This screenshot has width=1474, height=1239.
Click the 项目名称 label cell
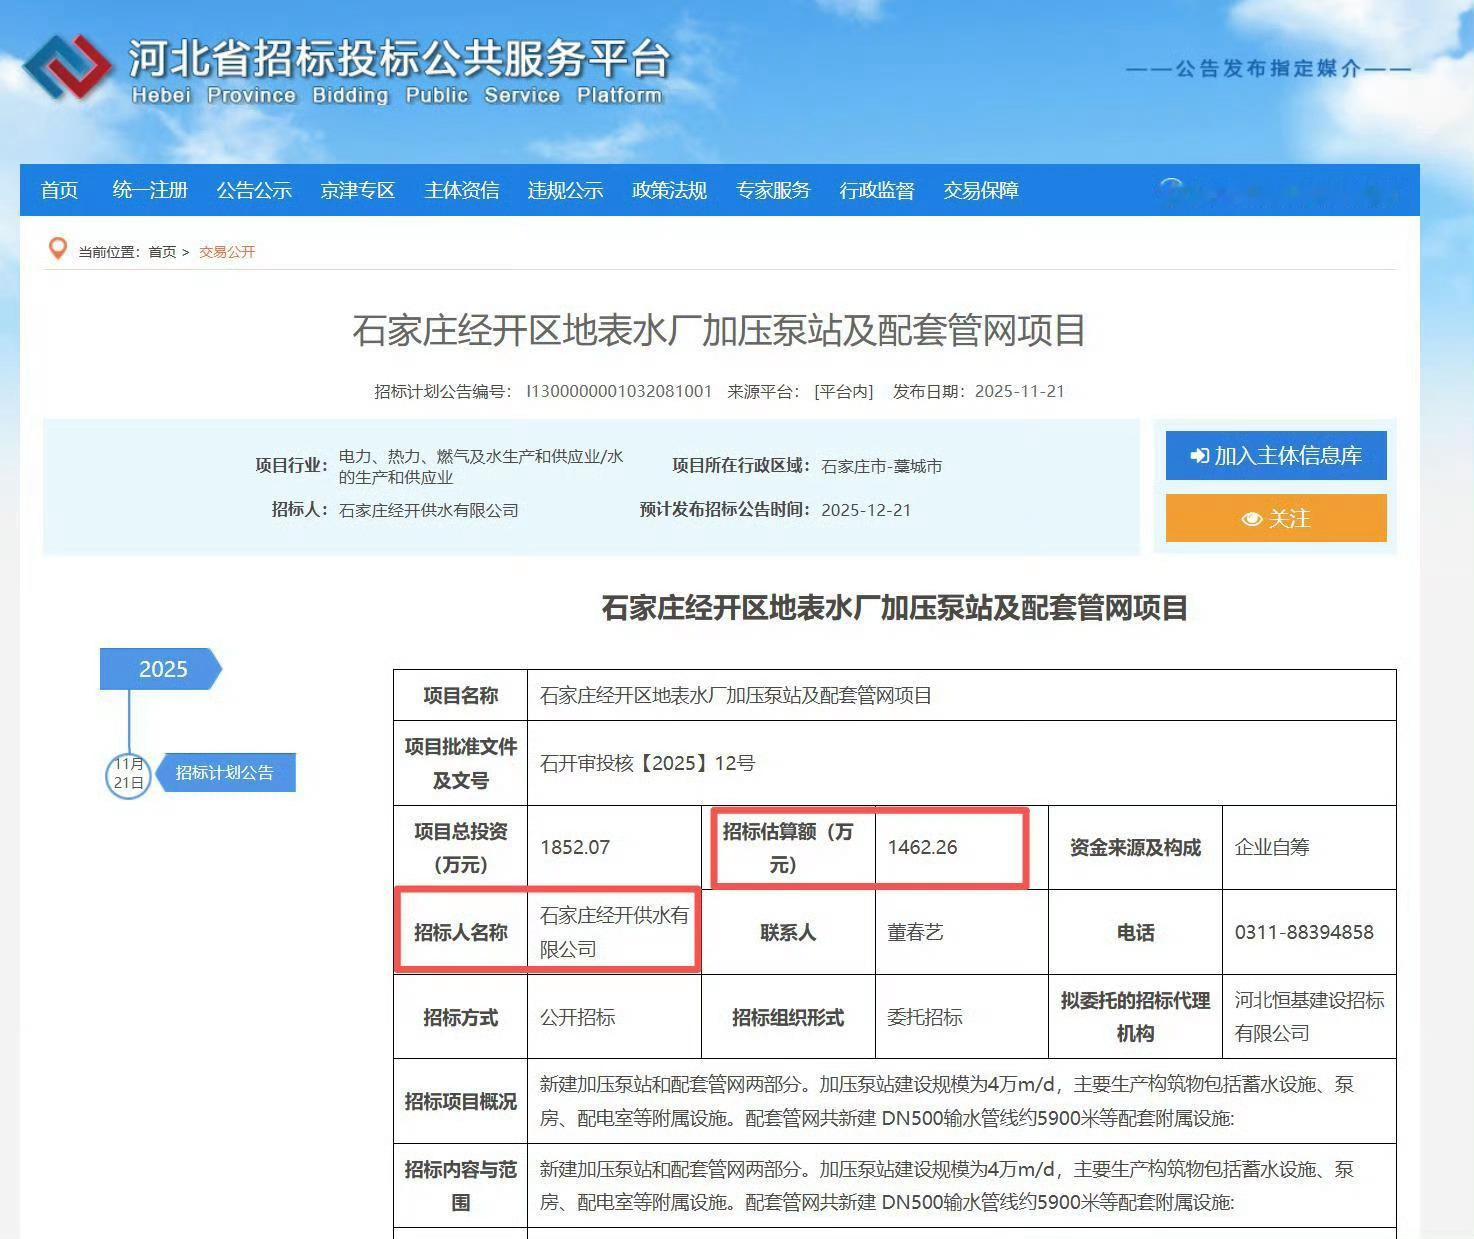point(461,695)
